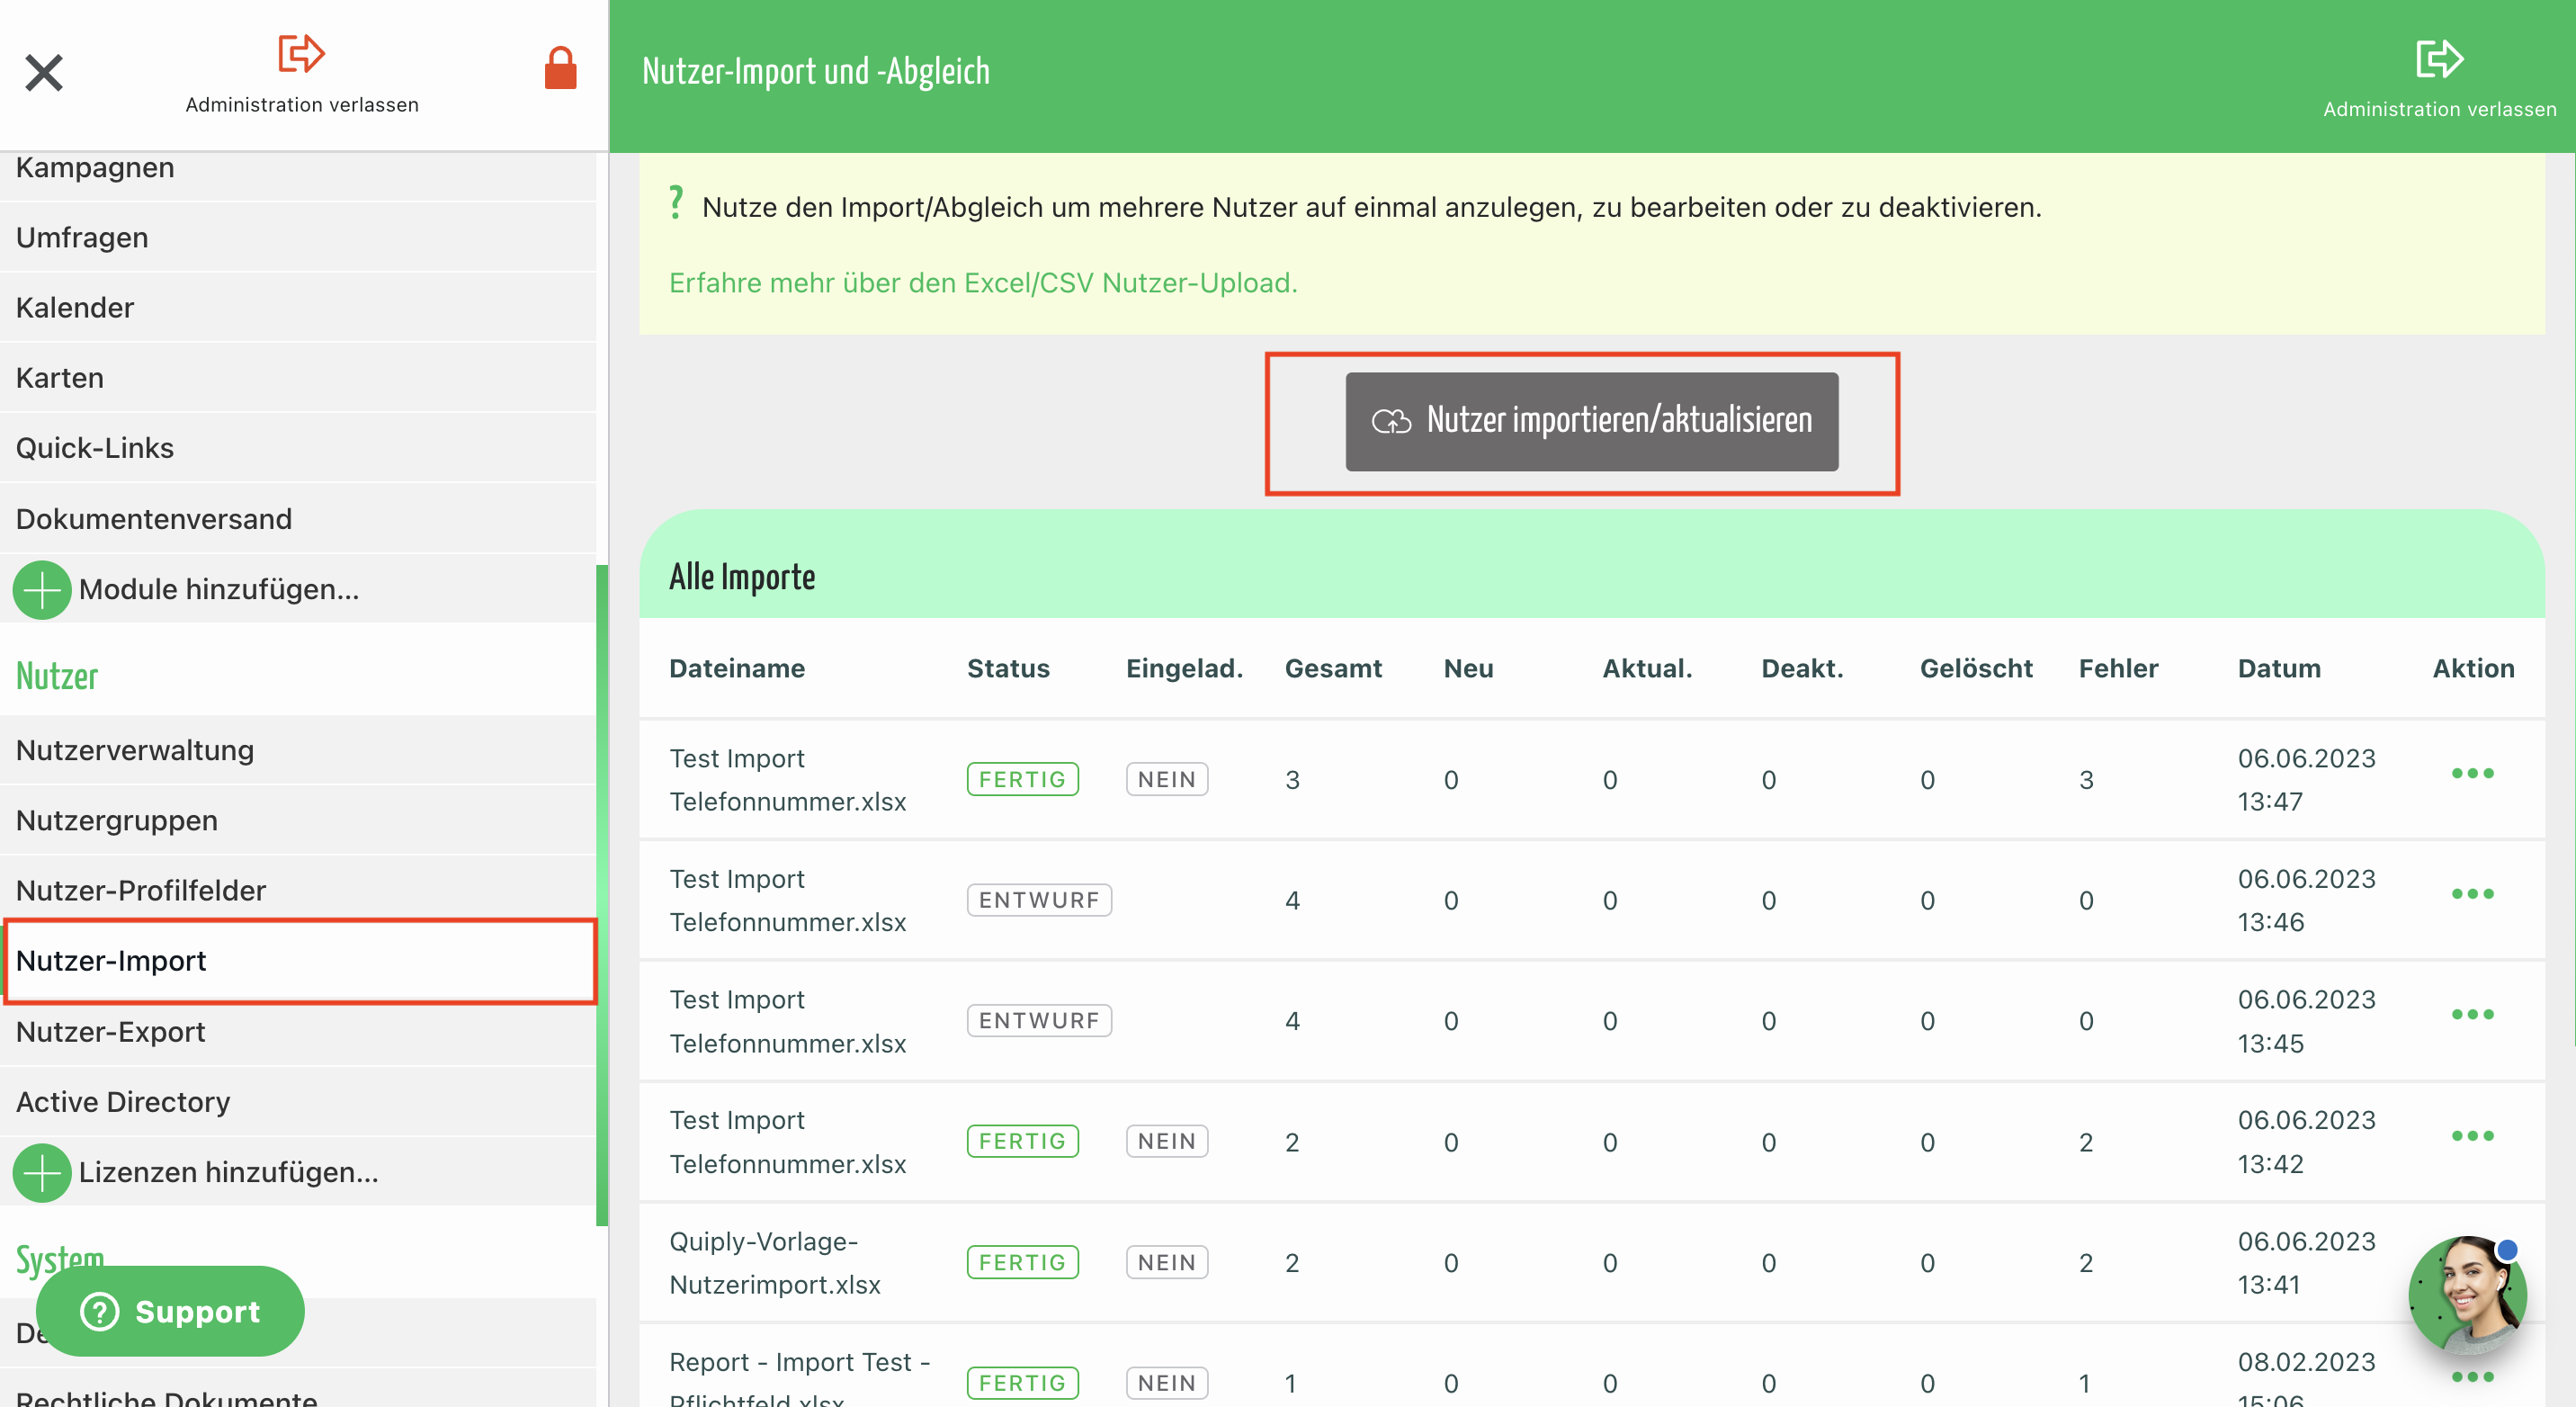This screenshot has height=1407, width=2576.
Task: Select Lizenzen hinzufügen... entry
Action: point(298,1172)
